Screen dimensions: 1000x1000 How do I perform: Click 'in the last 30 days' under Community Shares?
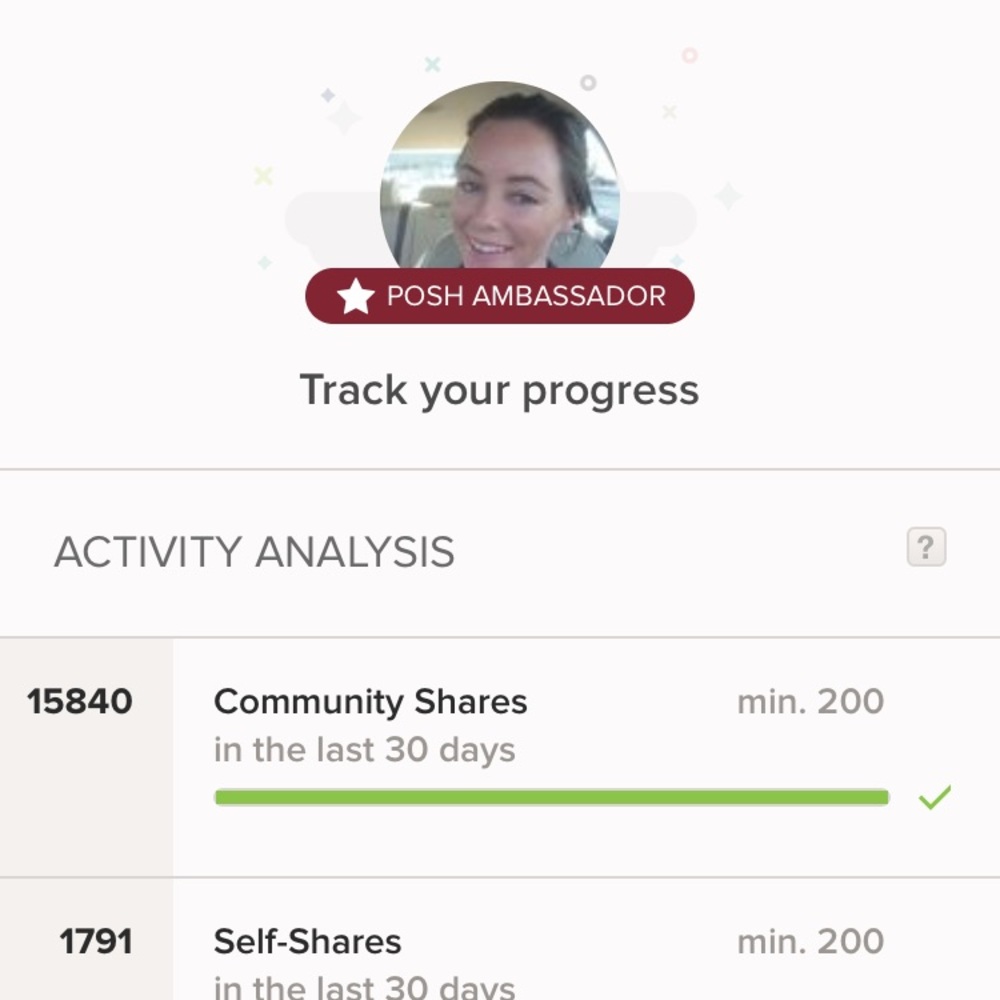(x=364, y=750)
